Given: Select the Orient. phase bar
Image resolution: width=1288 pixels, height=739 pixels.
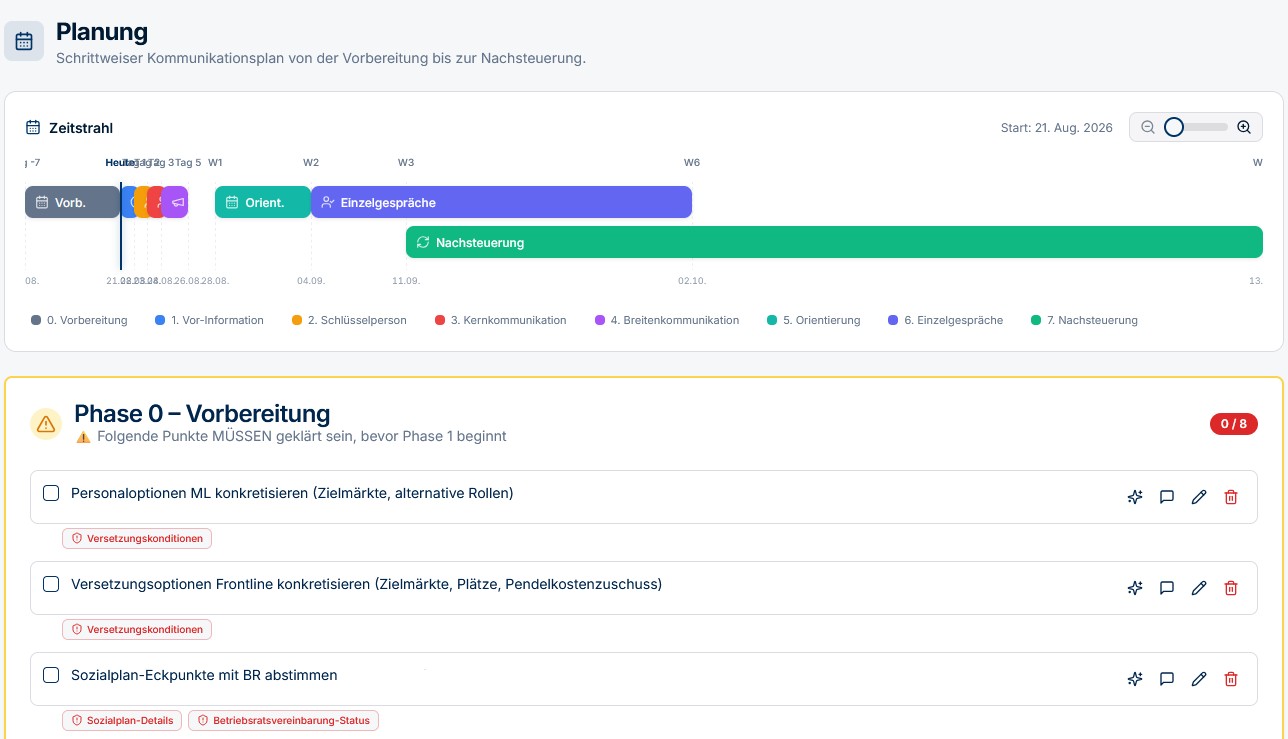Looking at the screenshot, I should [x=263, y=202].
